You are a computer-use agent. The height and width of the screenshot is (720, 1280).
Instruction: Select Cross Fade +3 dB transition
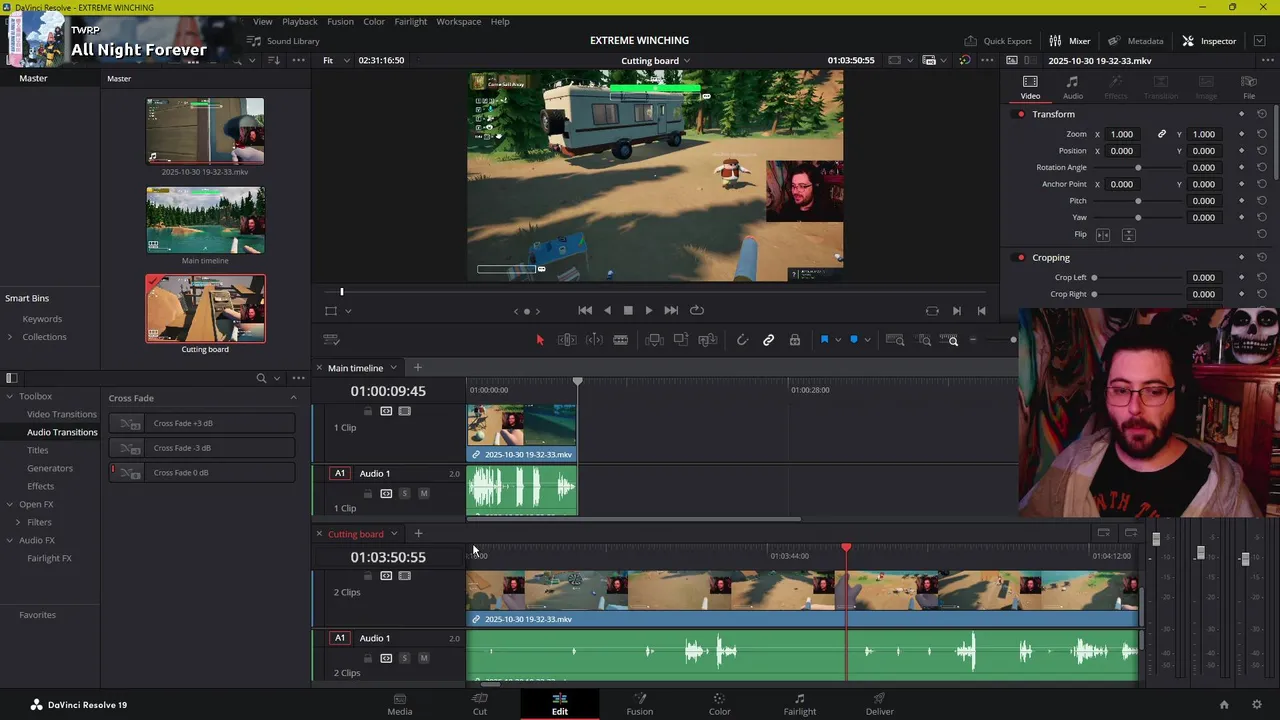tap(202, 423)
